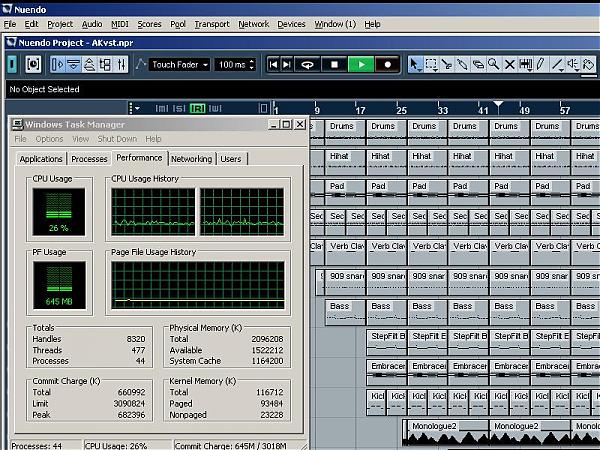
Task: Select the Mute (X) tool
Action: pyautogui.click(x=509, y=64)
